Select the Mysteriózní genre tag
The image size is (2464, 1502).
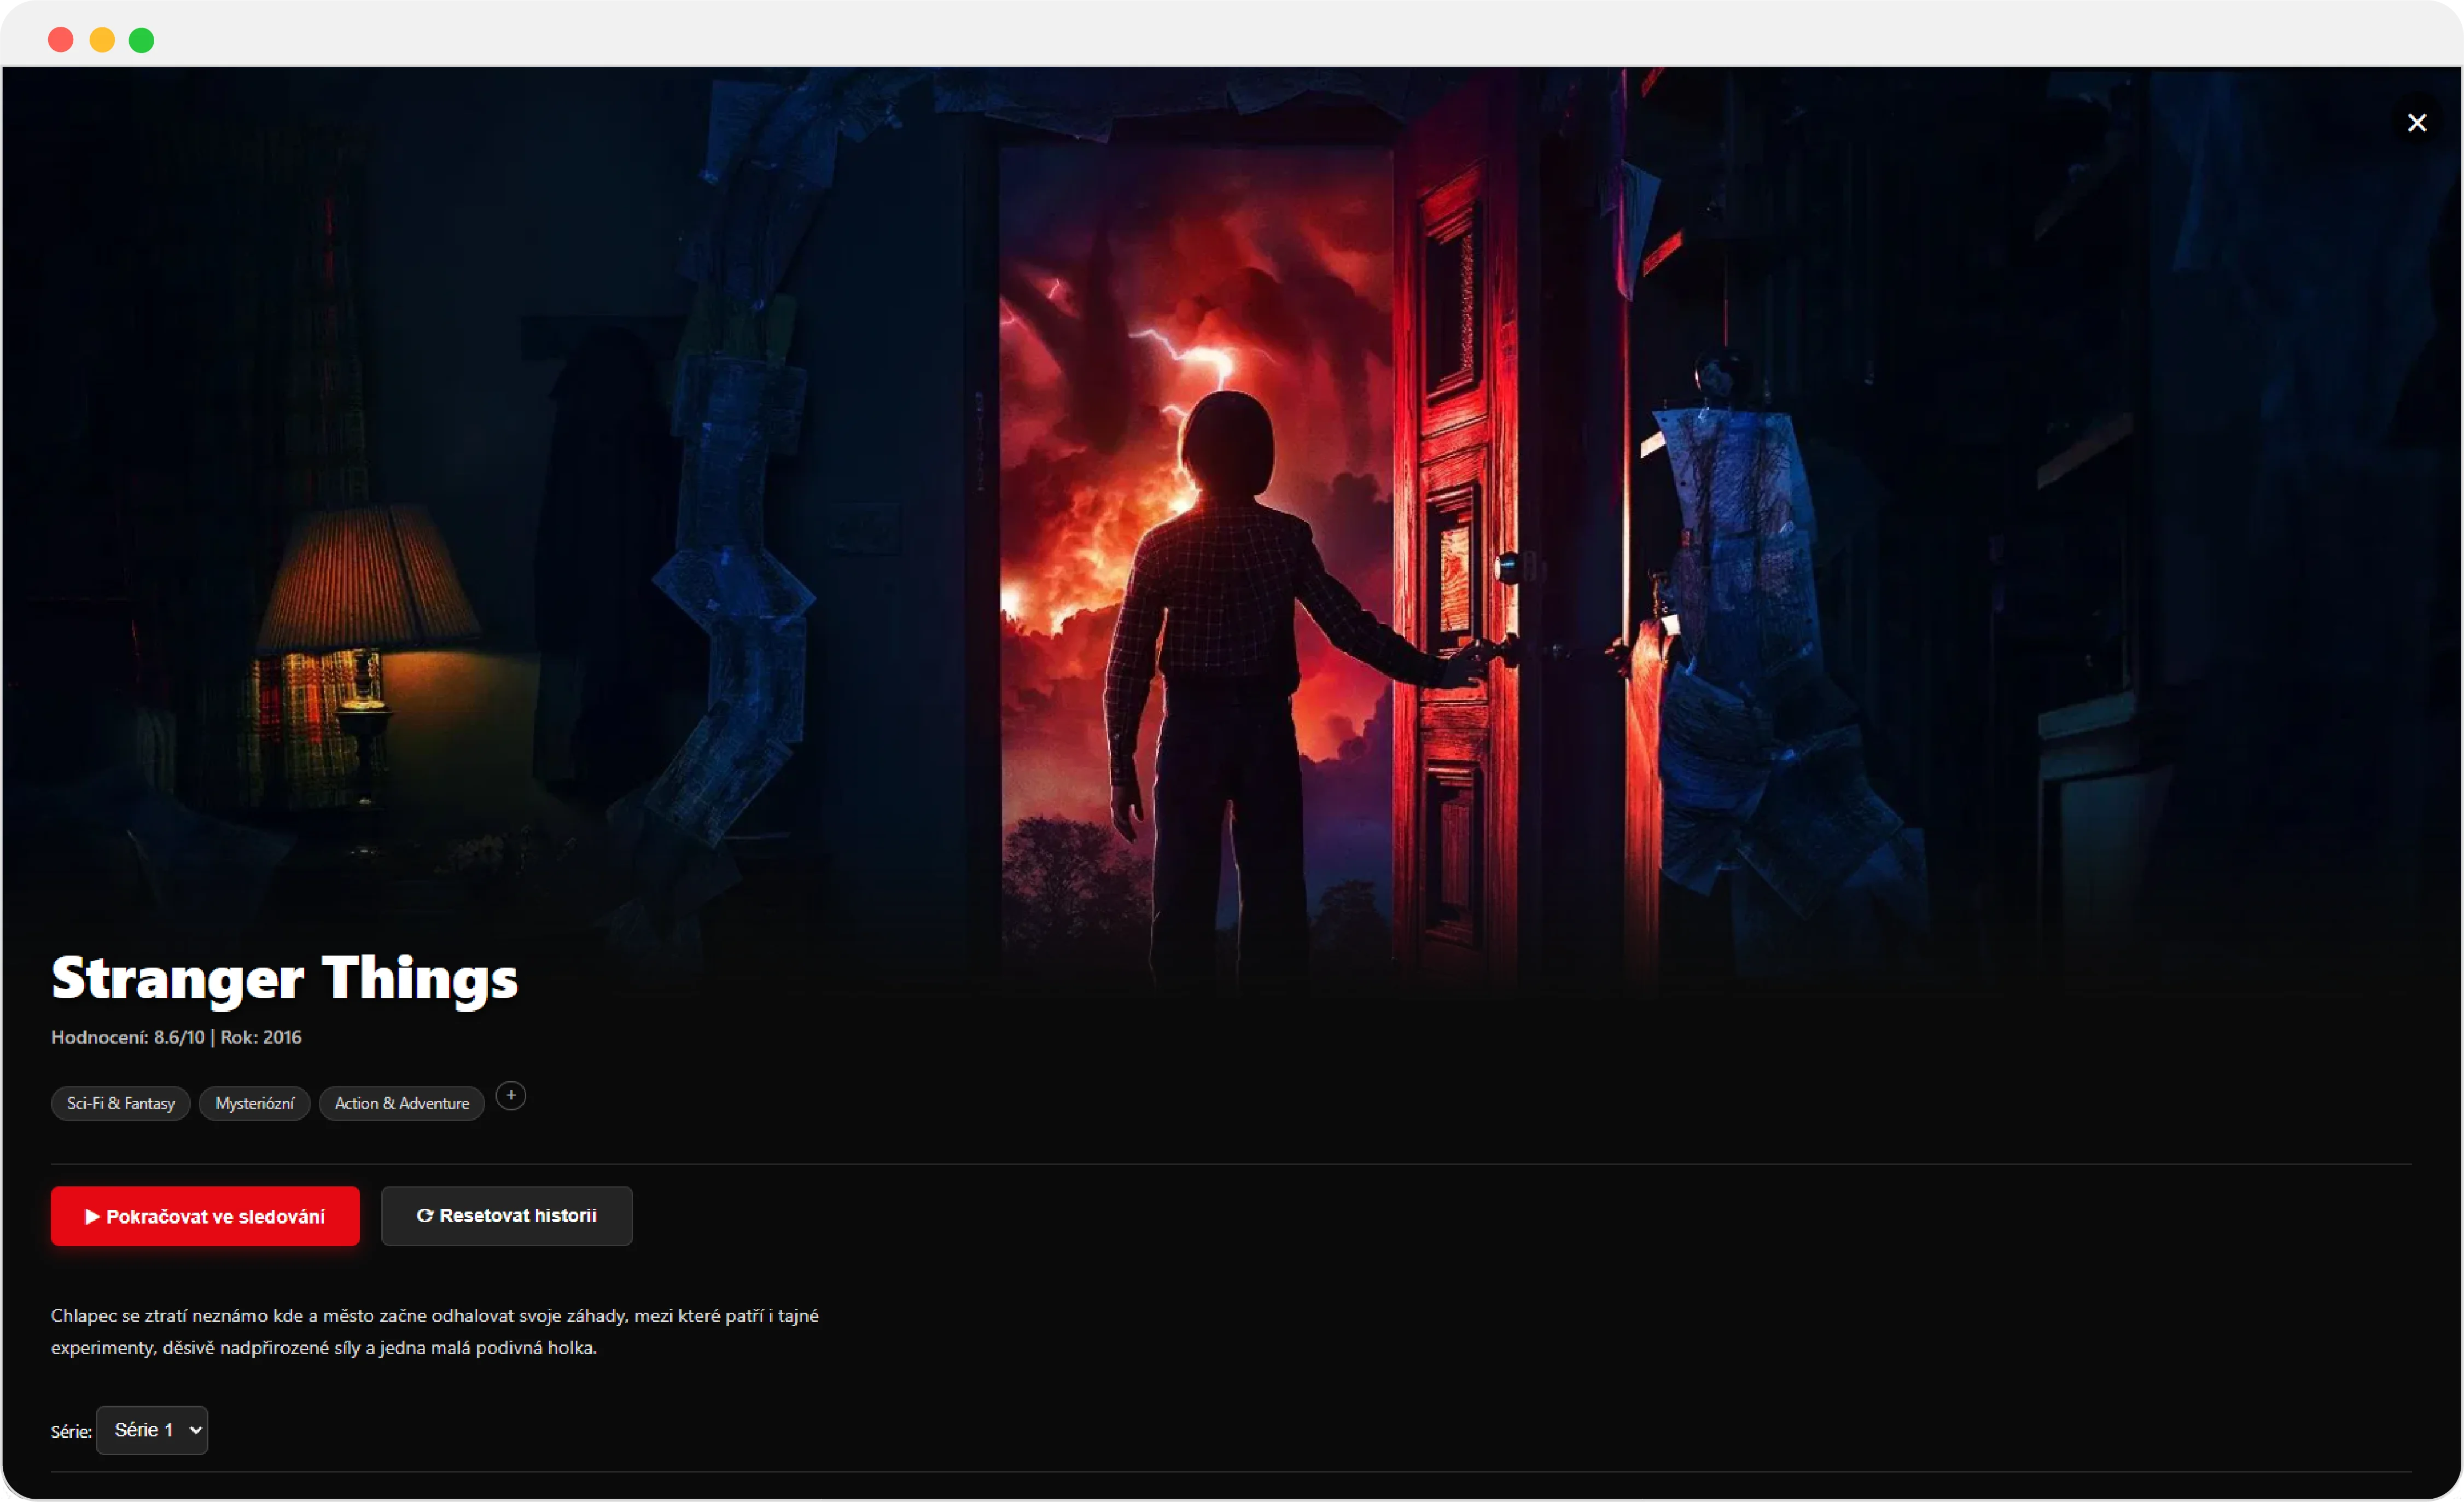coord(255,1103)
